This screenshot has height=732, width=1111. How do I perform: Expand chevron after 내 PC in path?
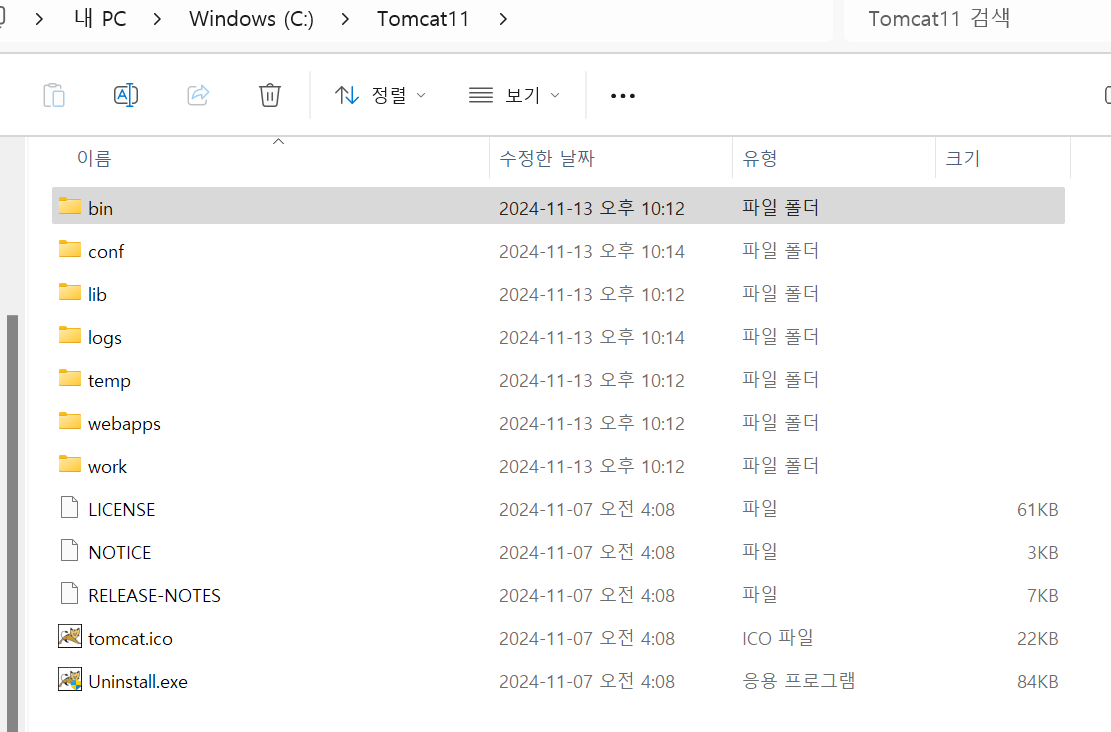click(x=157, y=19)
